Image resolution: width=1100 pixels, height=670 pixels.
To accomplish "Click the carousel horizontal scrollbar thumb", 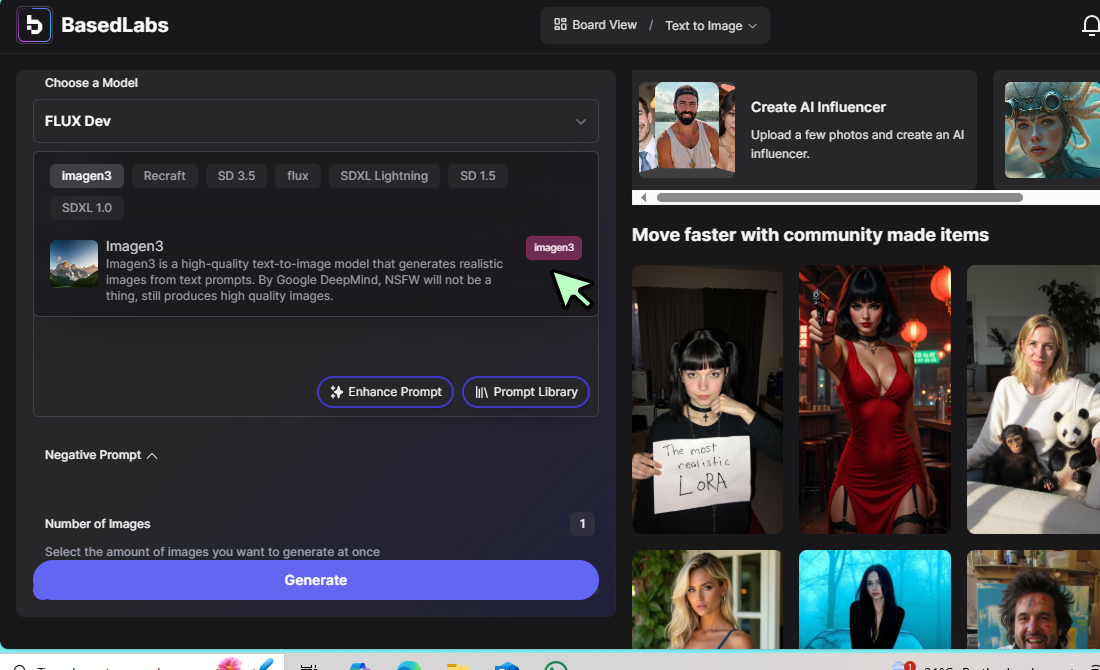I will [x=839, y=198].
